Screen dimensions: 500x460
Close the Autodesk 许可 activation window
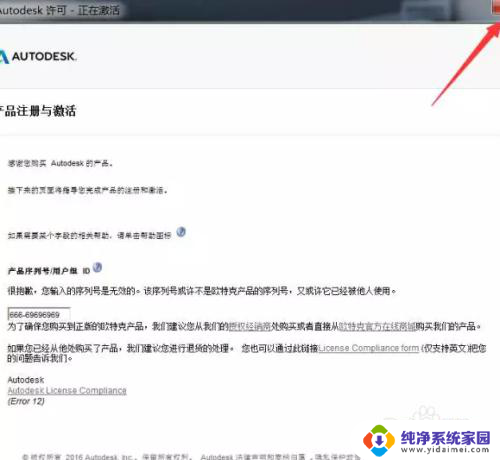pyautogui.click(x=496, y=7)
